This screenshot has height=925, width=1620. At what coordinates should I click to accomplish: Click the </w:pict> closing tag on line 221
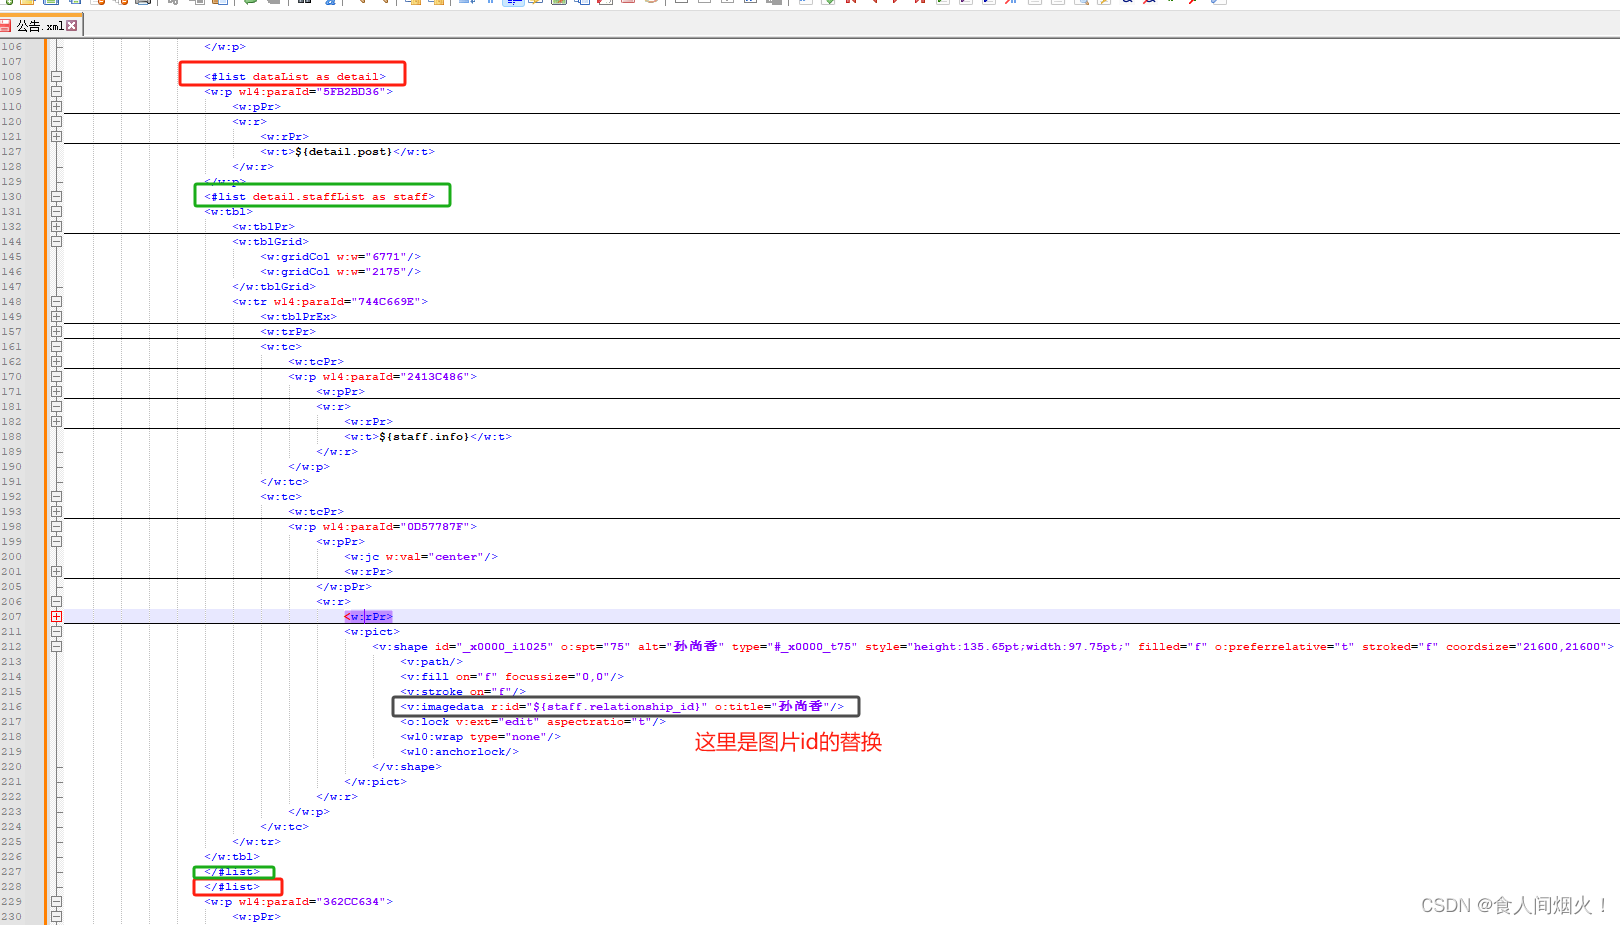376,782
